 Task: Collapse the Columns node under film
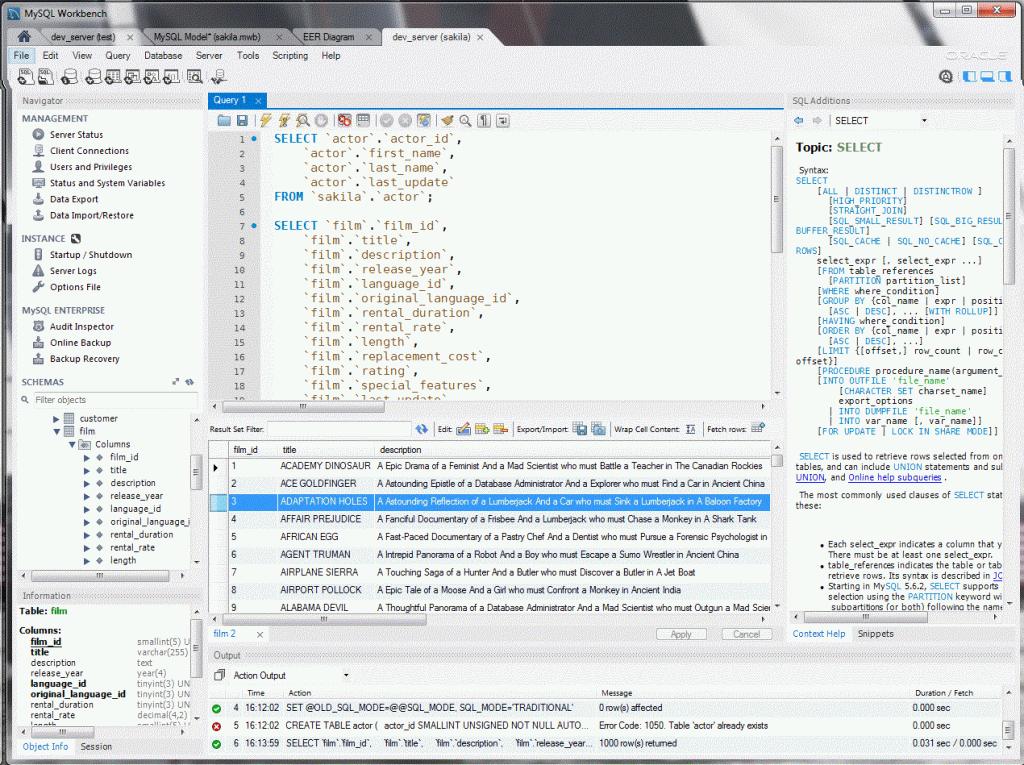[x=72, y=444]
